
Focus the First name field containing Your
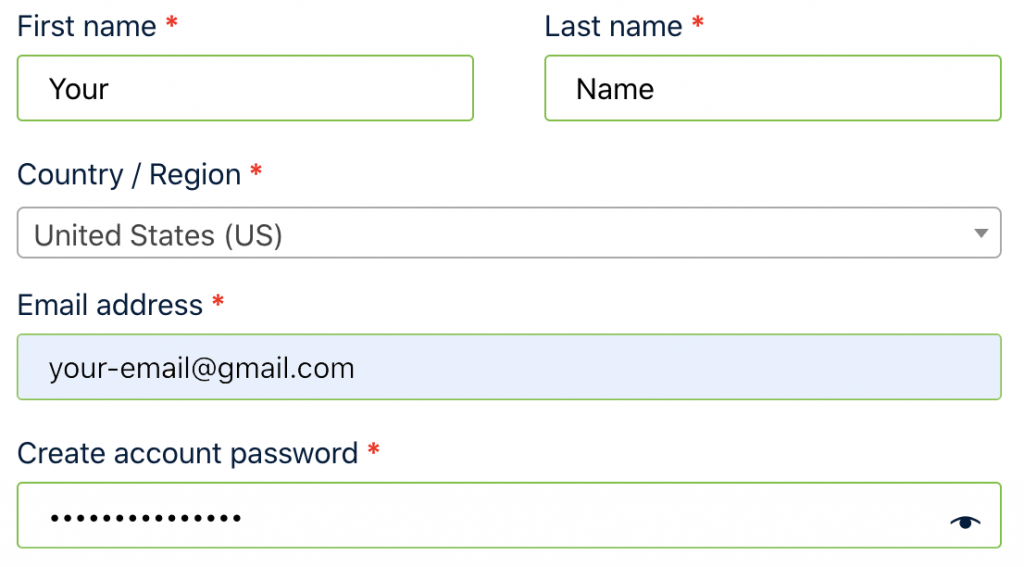(245, 88)
